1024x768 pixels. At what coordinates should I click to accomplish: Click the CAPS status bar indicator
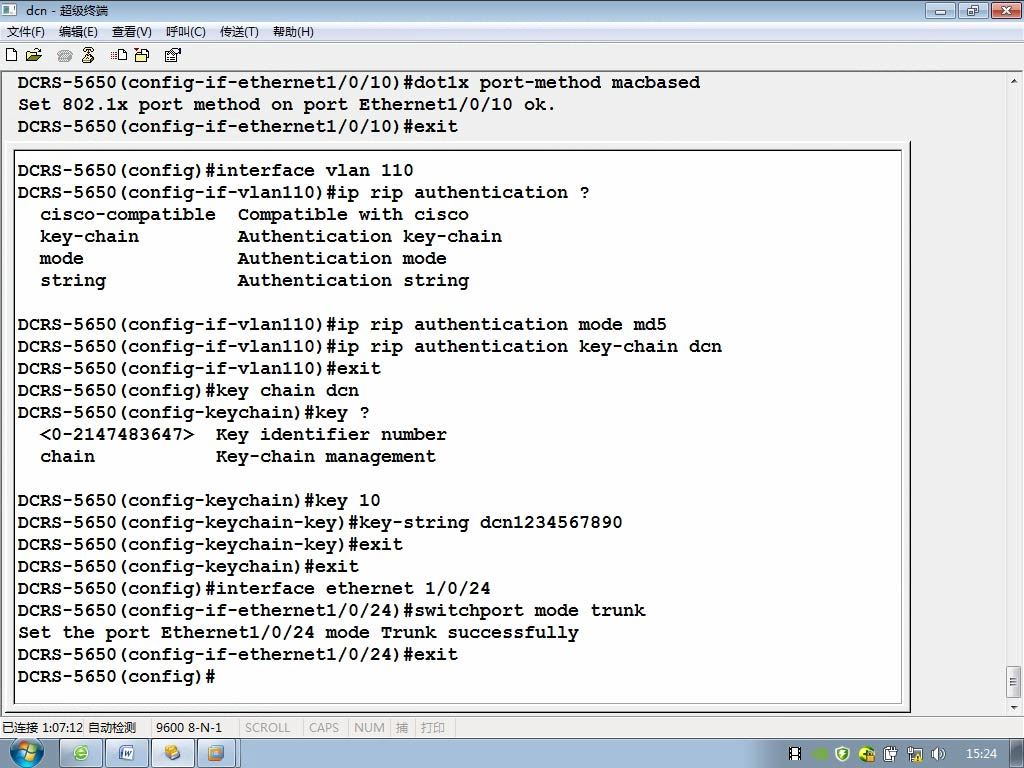click(x=324, y=728)
